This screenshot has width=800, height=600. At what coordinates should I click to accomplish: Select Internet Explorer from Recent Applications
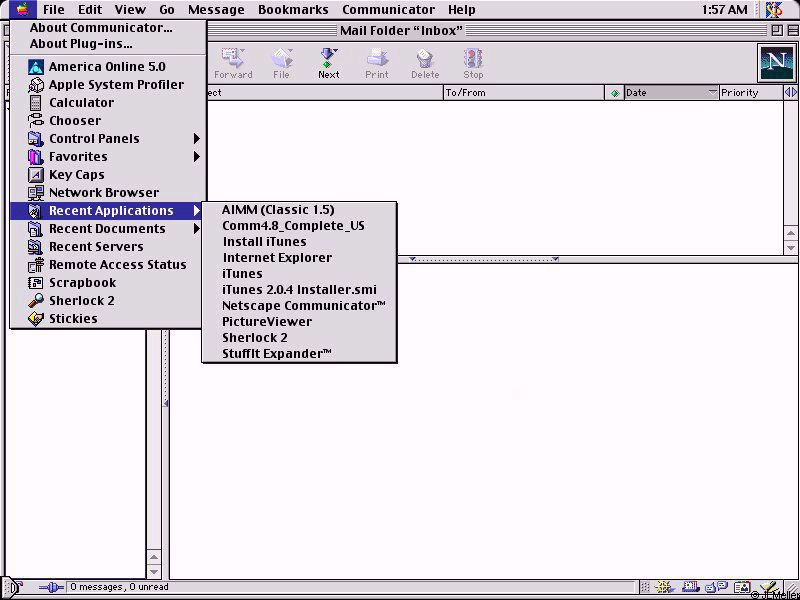click(277, 258)
